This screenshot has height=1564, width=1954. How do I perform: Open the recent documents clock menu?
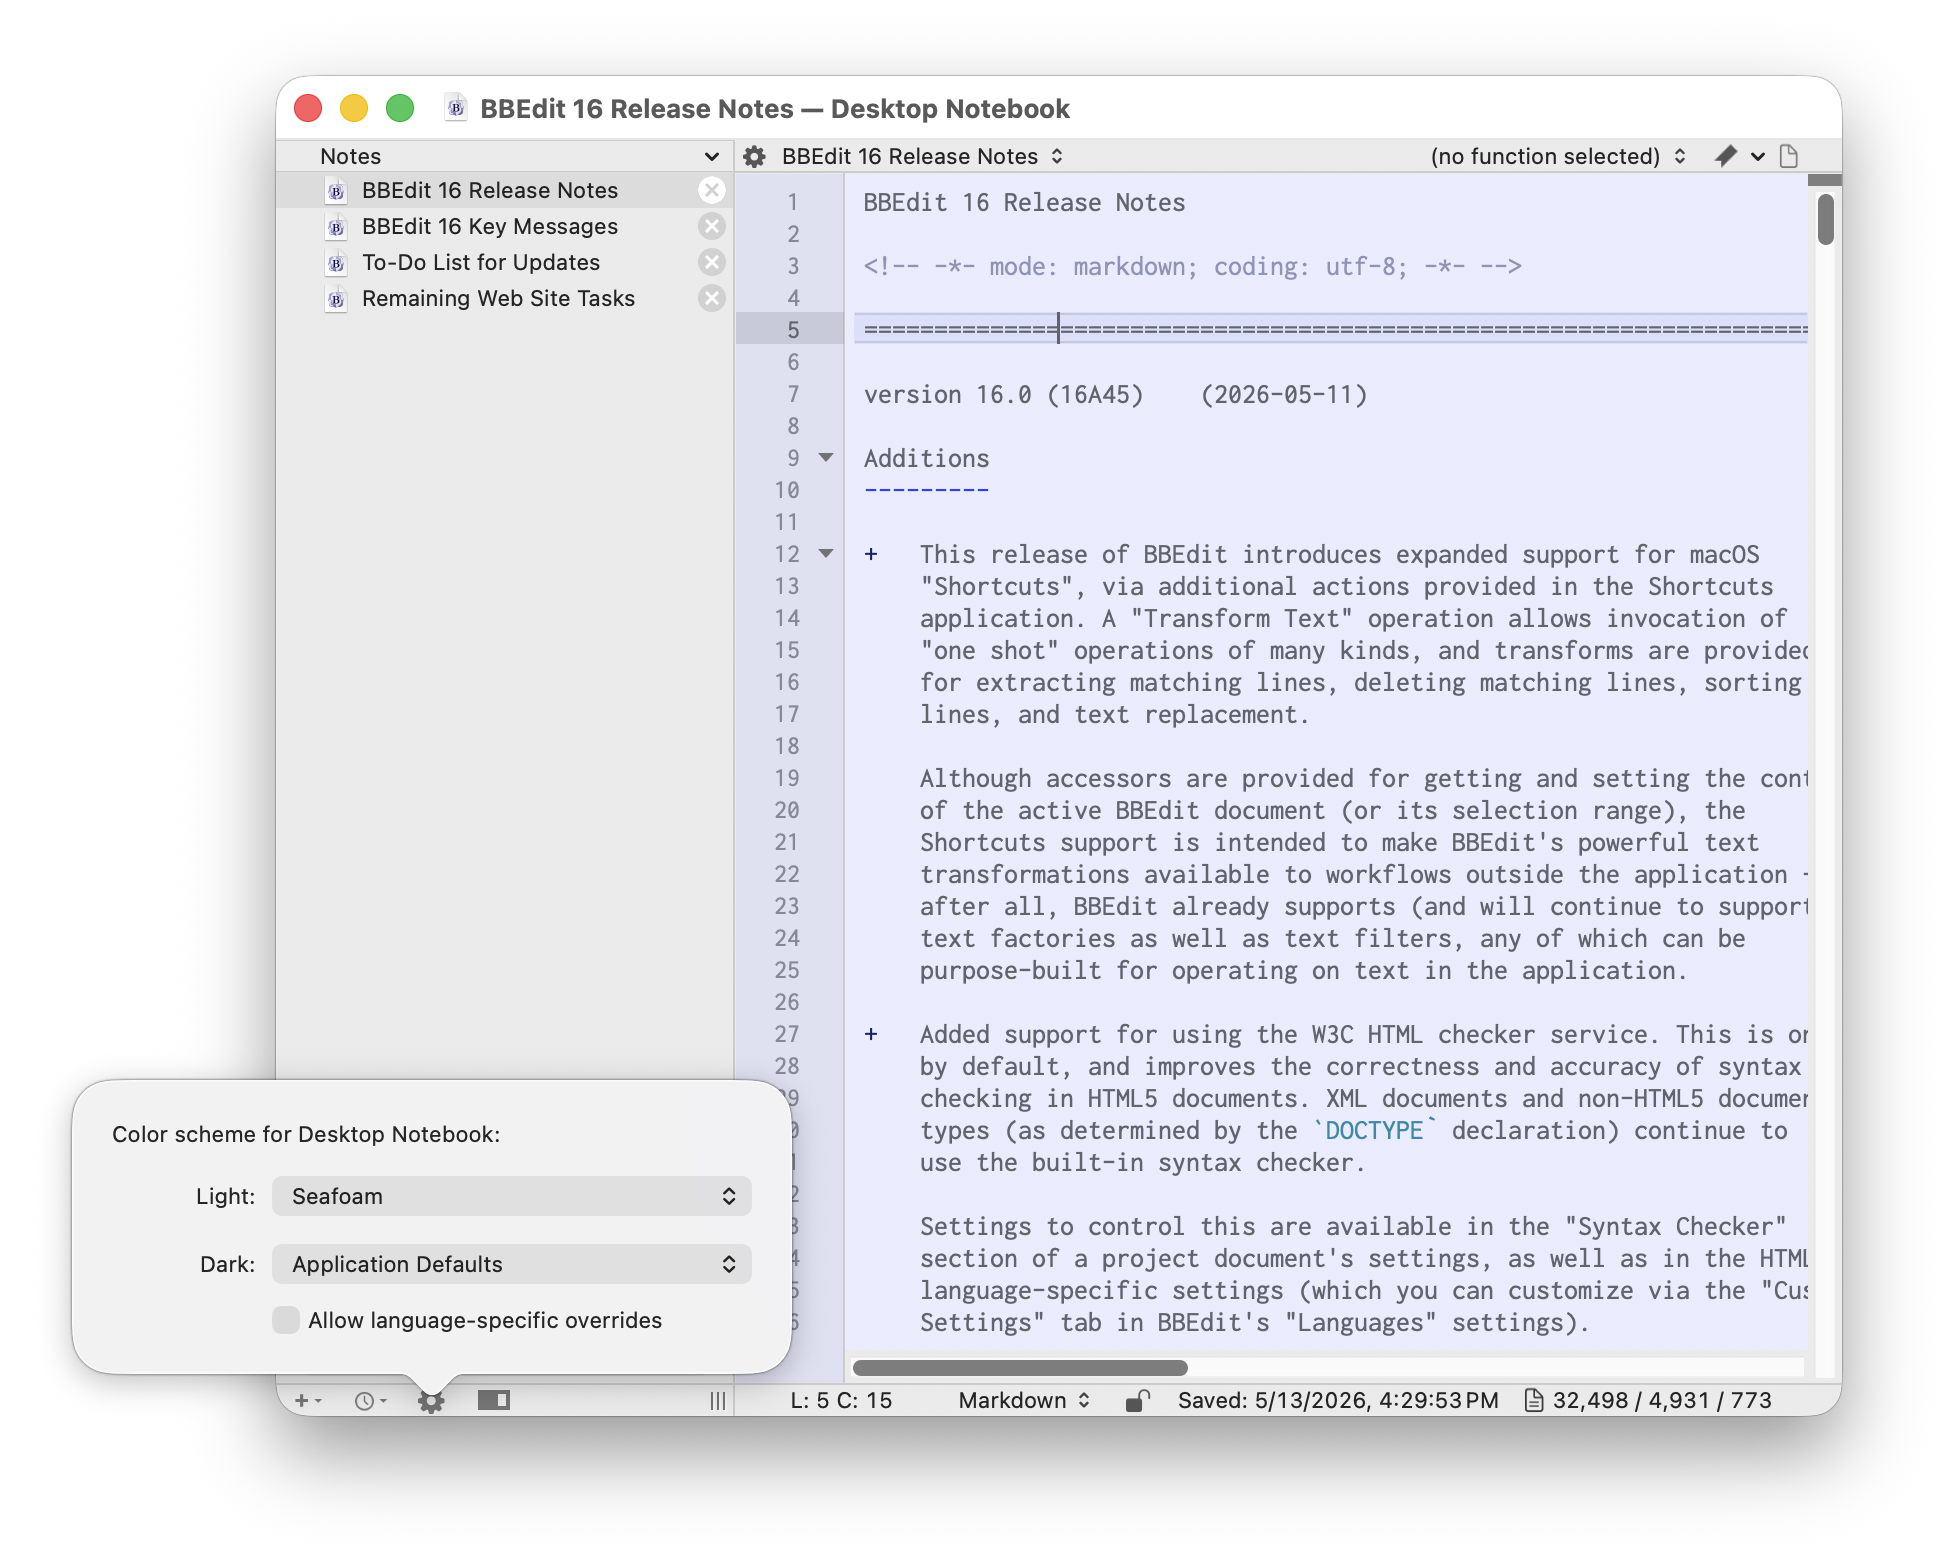click(x=370, y=1401)
